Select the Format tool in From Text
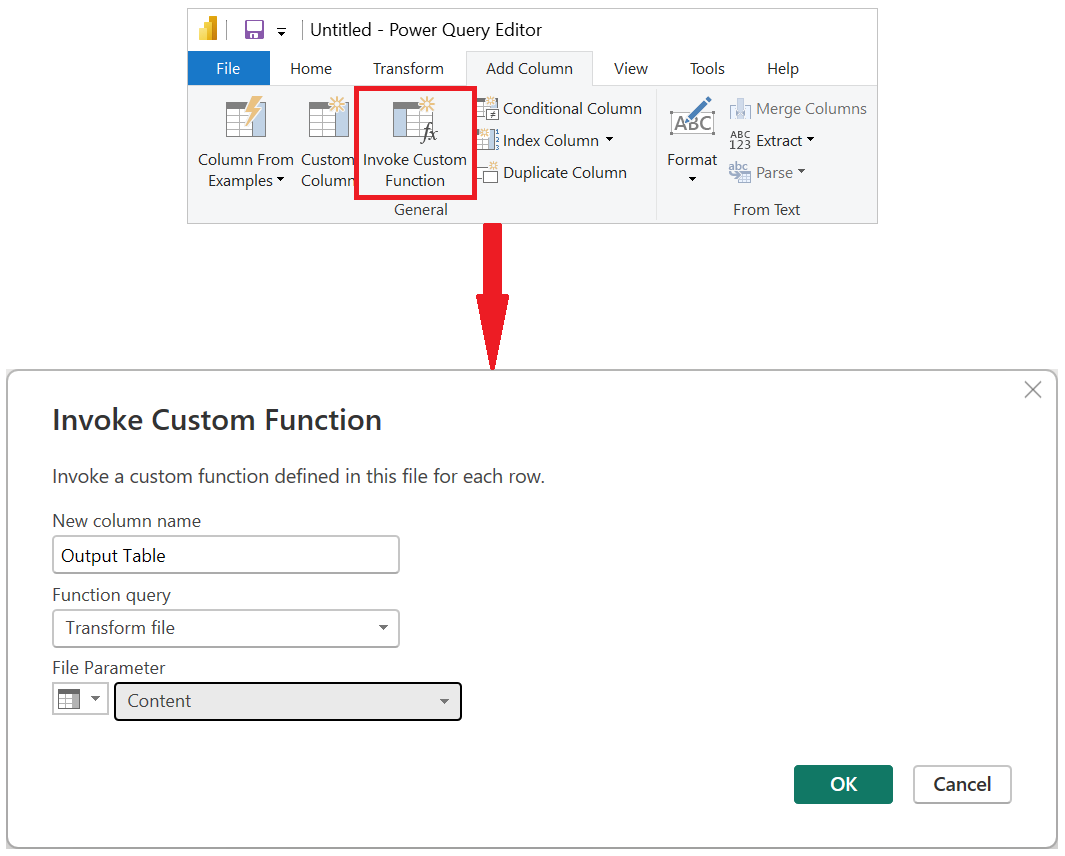The image size is (1065, 856). pyautogui.click(x=691, y=140)
